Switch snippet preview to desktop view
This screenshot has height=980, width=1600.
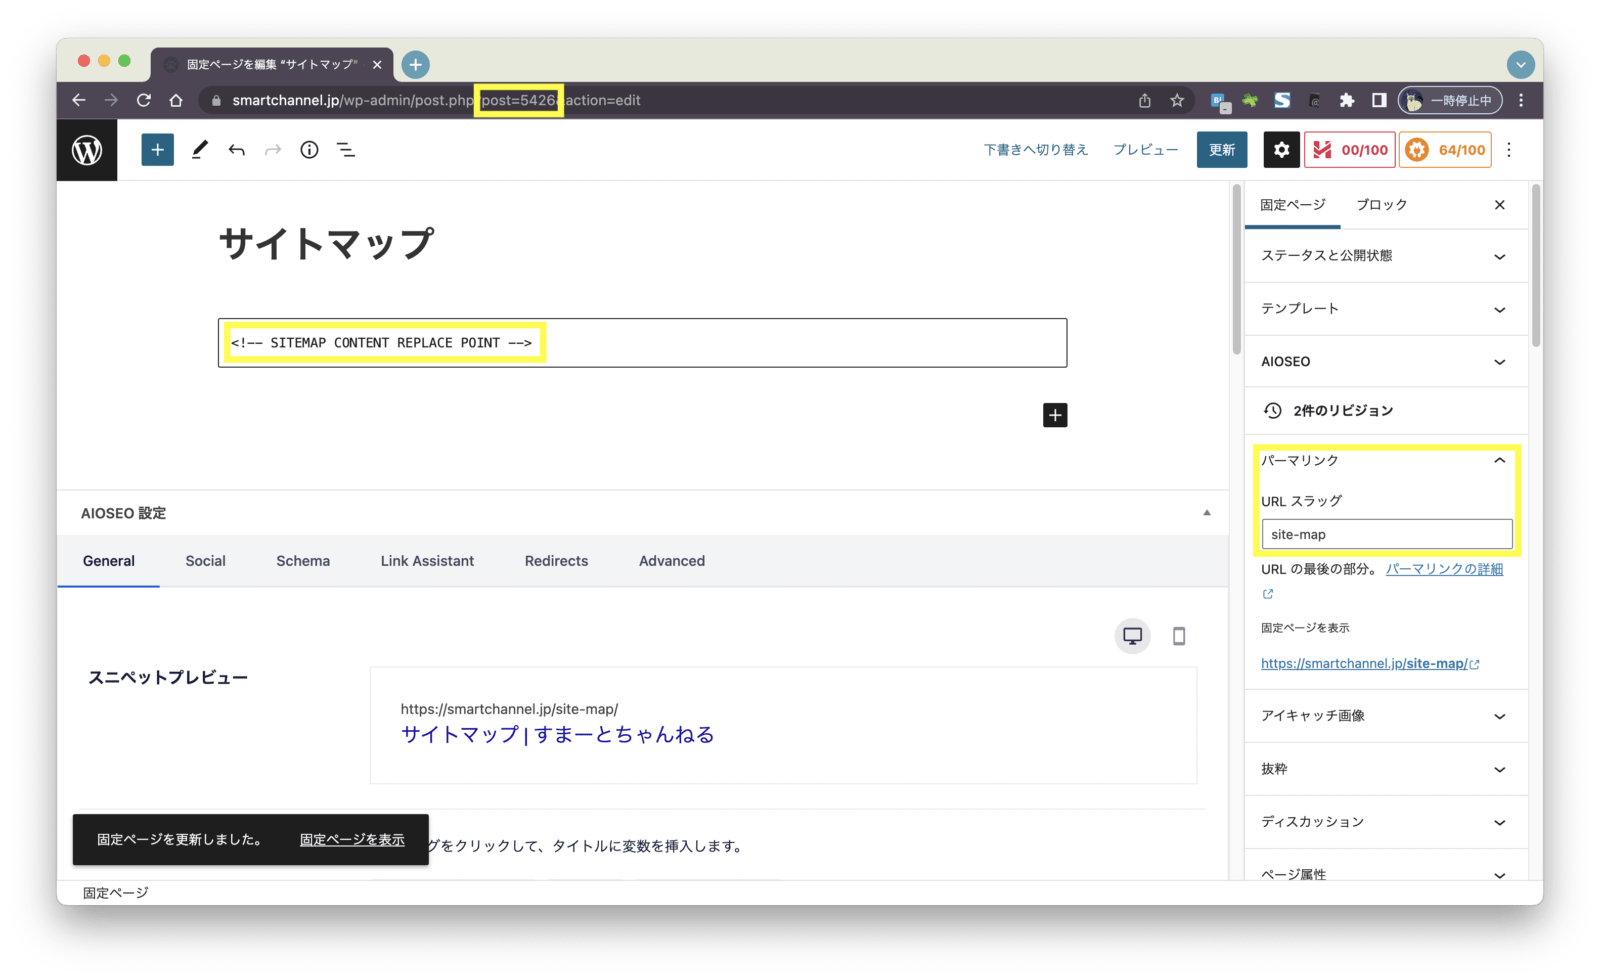[x=1132, y=636]
